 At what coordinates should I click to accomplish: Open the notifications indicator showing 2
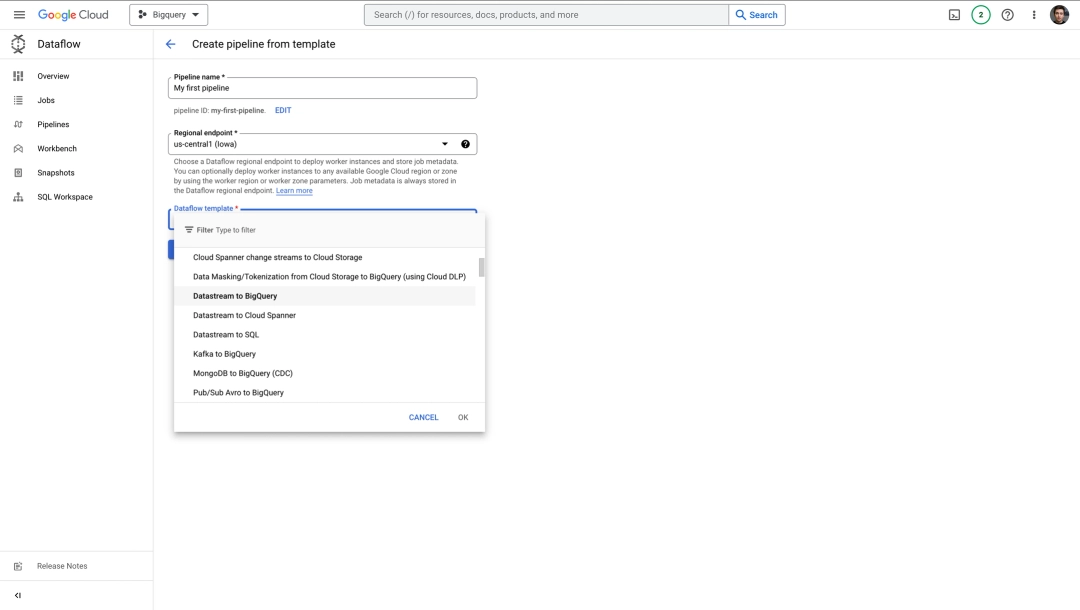(x=979, y=14)
